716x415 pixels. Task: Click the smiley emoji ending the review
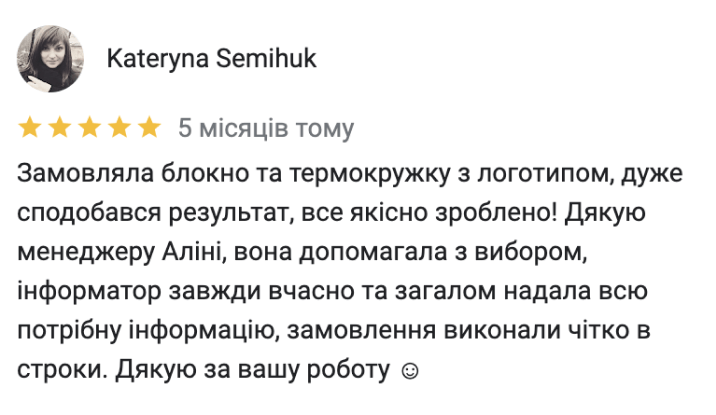409,370
